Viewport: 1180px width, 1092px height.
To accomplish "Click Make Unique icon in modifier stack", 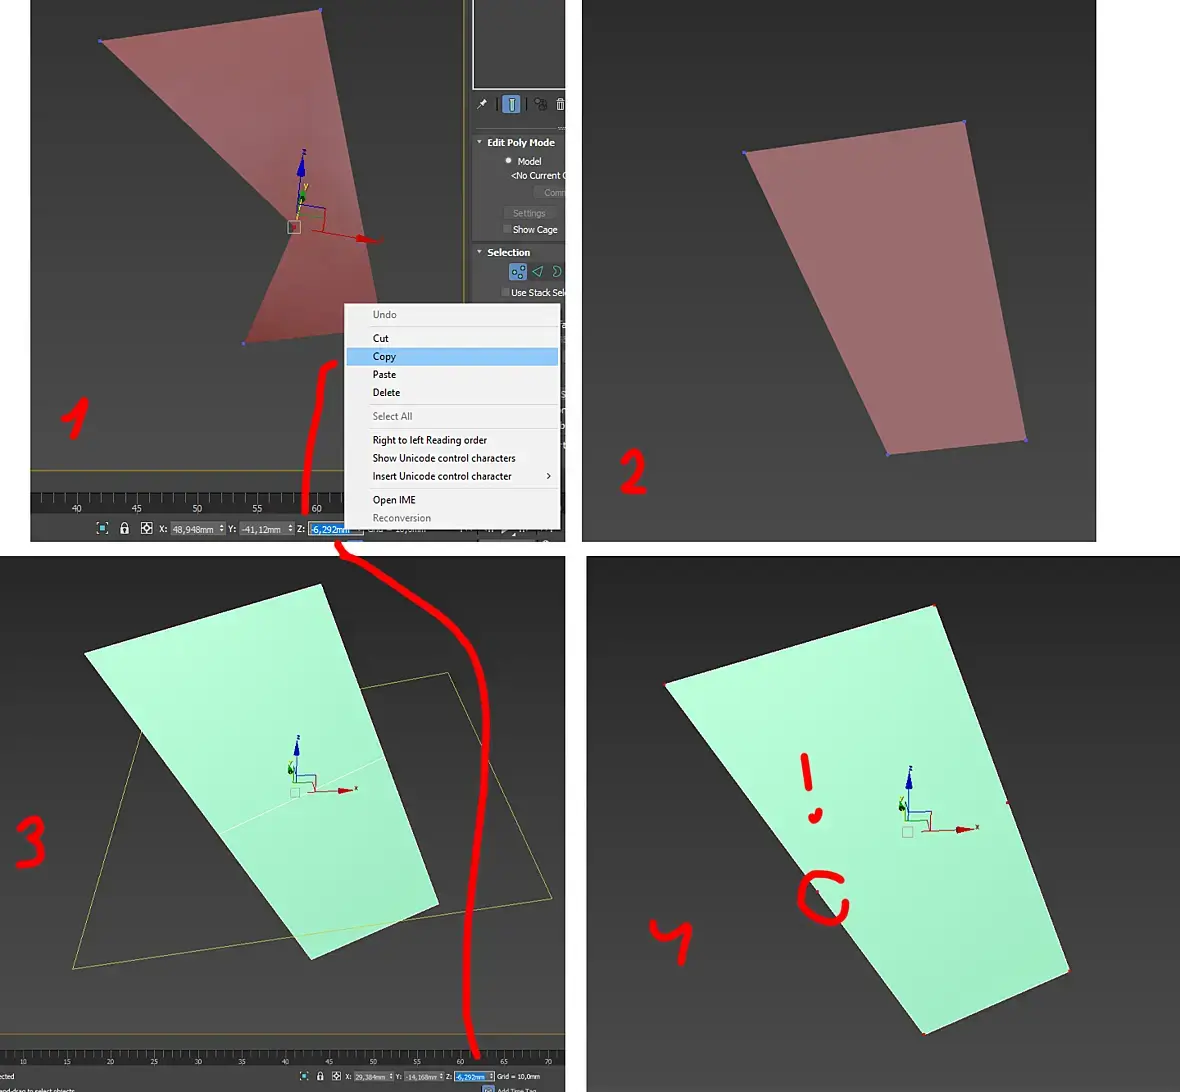I will pos(540,104).
